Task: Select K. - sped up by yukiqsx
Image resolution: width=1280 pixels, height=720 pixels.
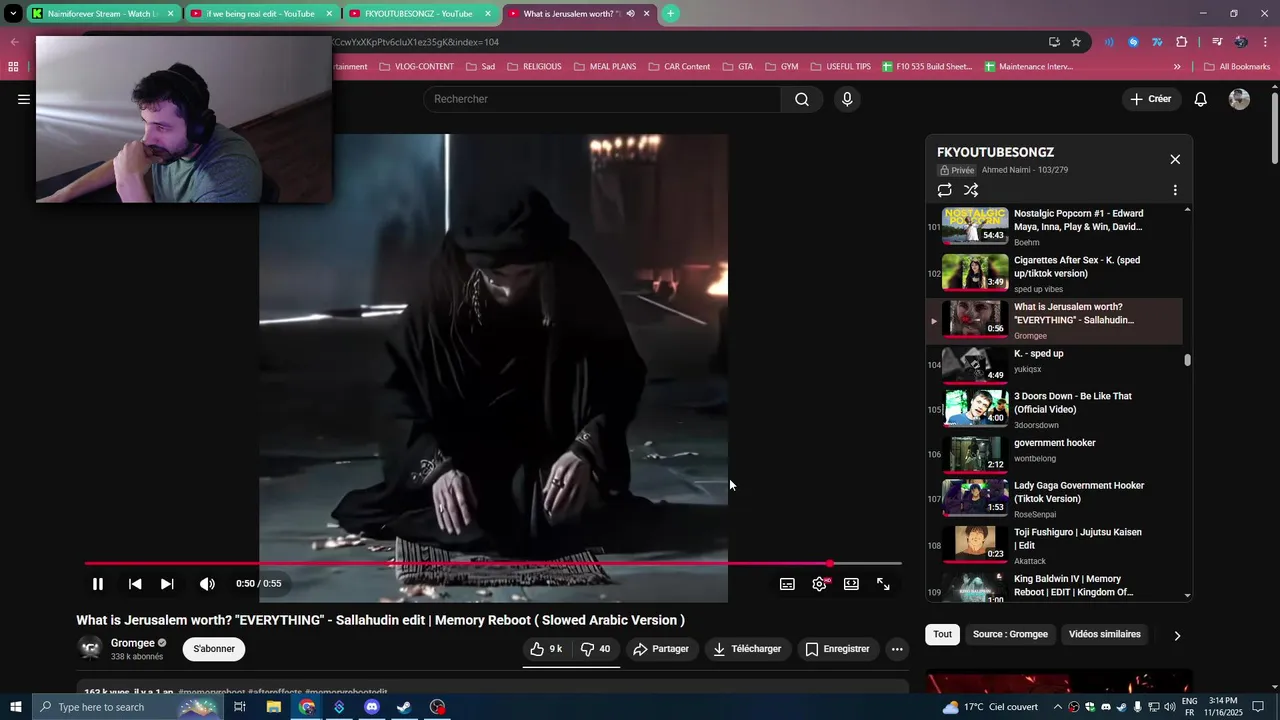Action: (x=1054, y=364)
